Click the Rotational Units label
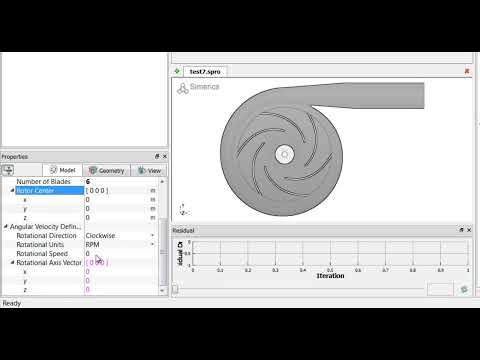 (40, 244)
